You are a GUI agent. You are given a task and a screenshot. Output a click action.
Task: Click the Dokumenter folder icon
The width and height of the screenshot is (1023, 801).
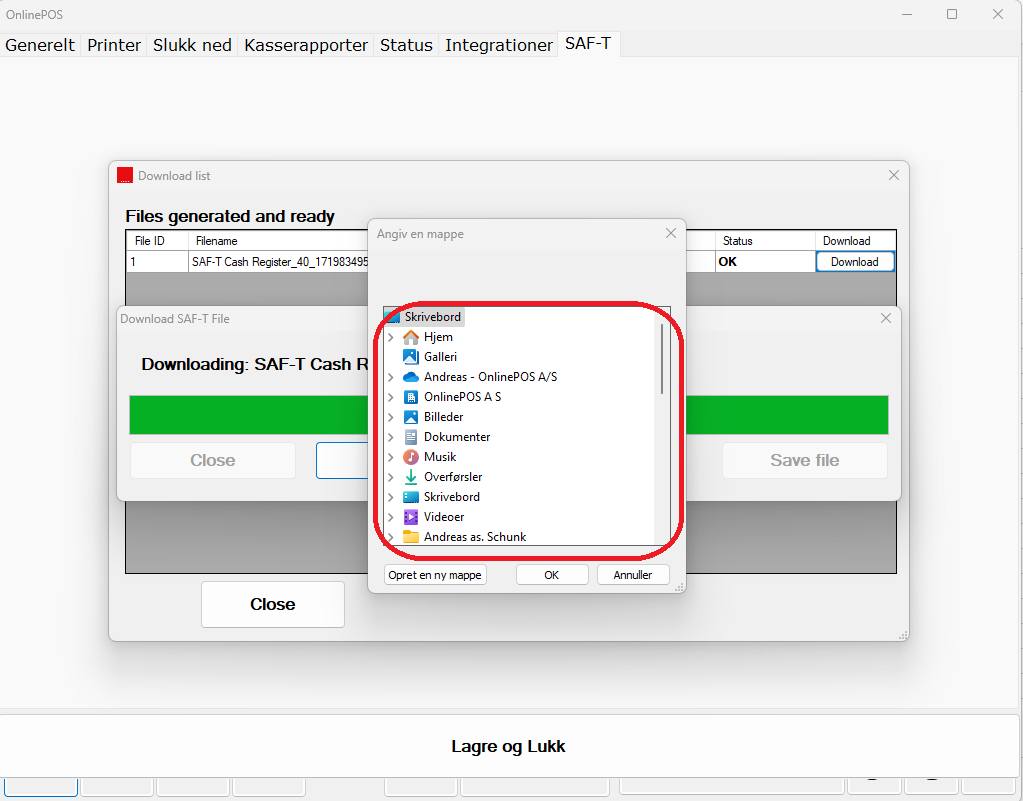coord(410,437)
